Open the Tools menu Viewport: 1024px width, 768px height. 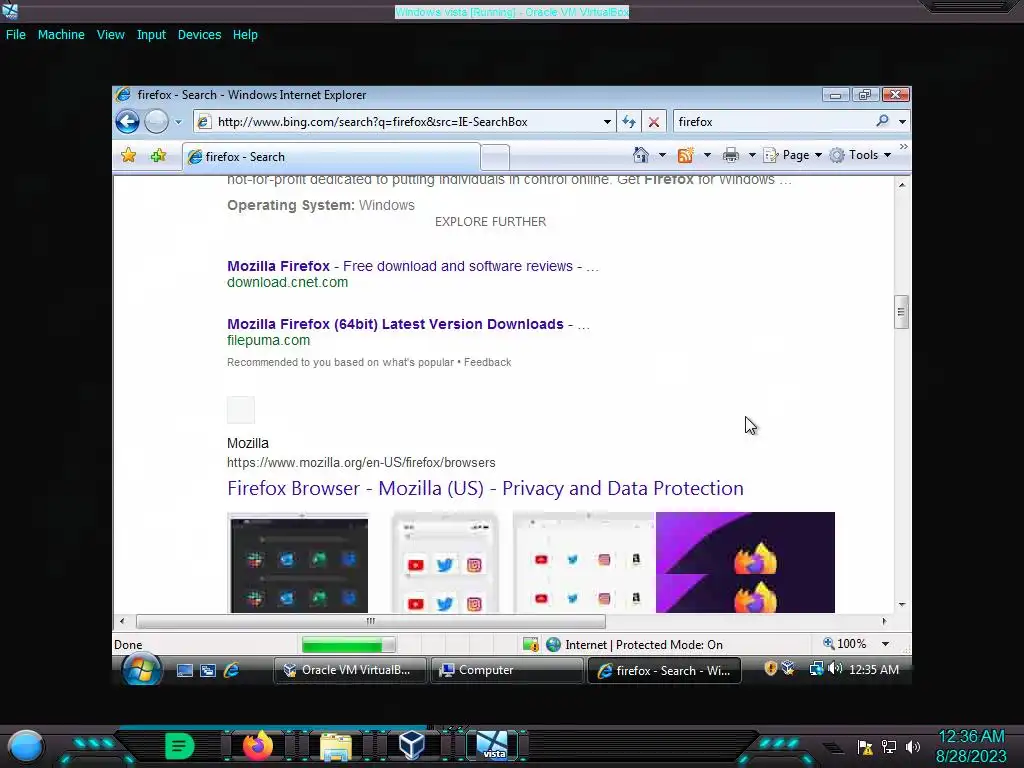859,155
